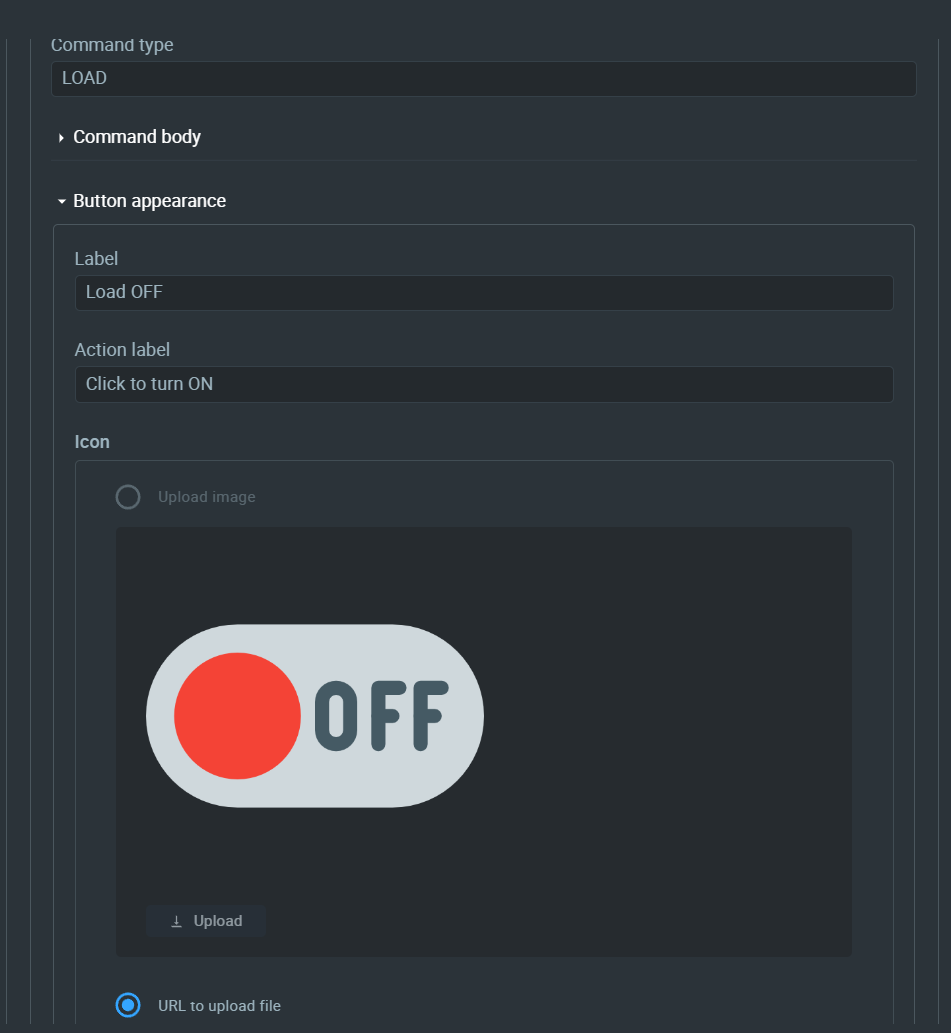Click the Command type caption text

click(x=112, y=45)
